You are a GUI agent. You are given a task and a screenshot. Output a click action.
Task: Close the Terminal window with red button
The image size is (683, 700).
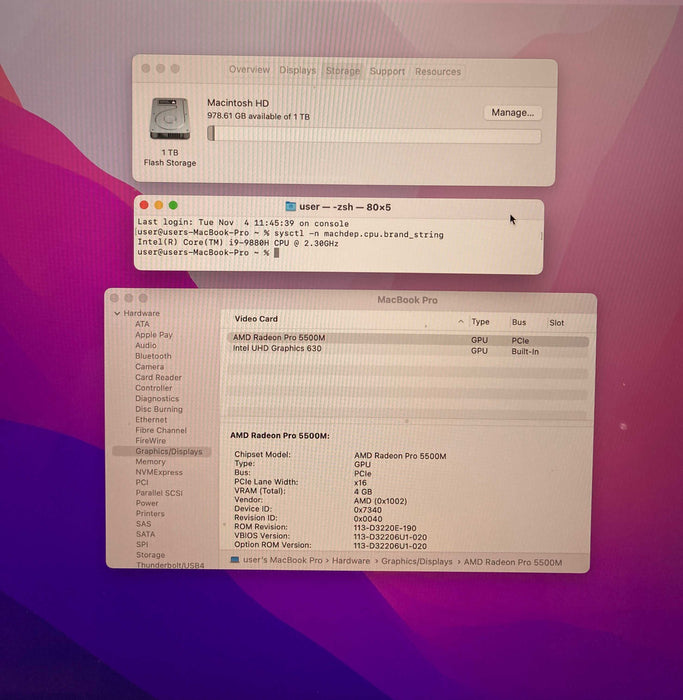tap(143, 205)
